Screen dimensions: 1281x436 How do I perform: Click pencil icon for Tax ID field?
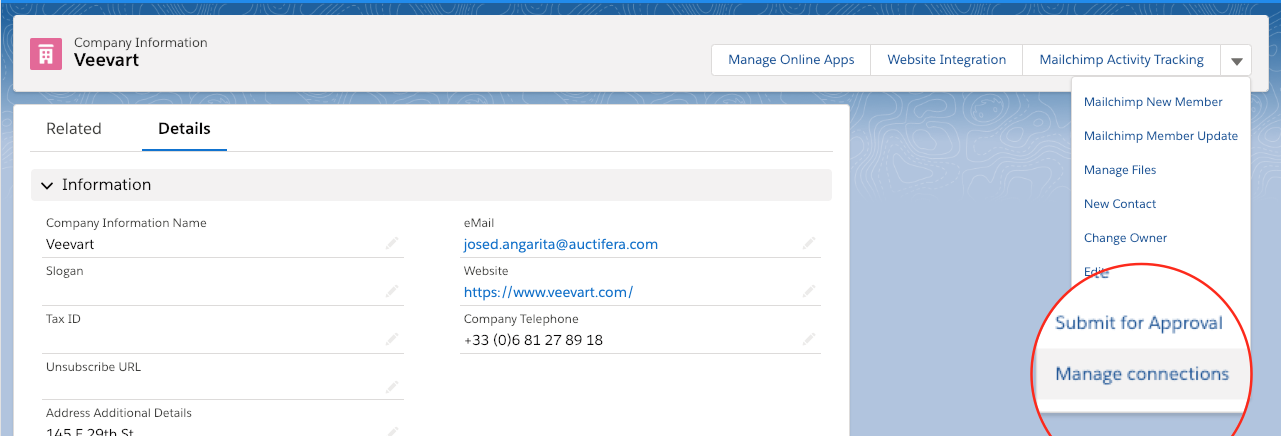coord(392,339)
